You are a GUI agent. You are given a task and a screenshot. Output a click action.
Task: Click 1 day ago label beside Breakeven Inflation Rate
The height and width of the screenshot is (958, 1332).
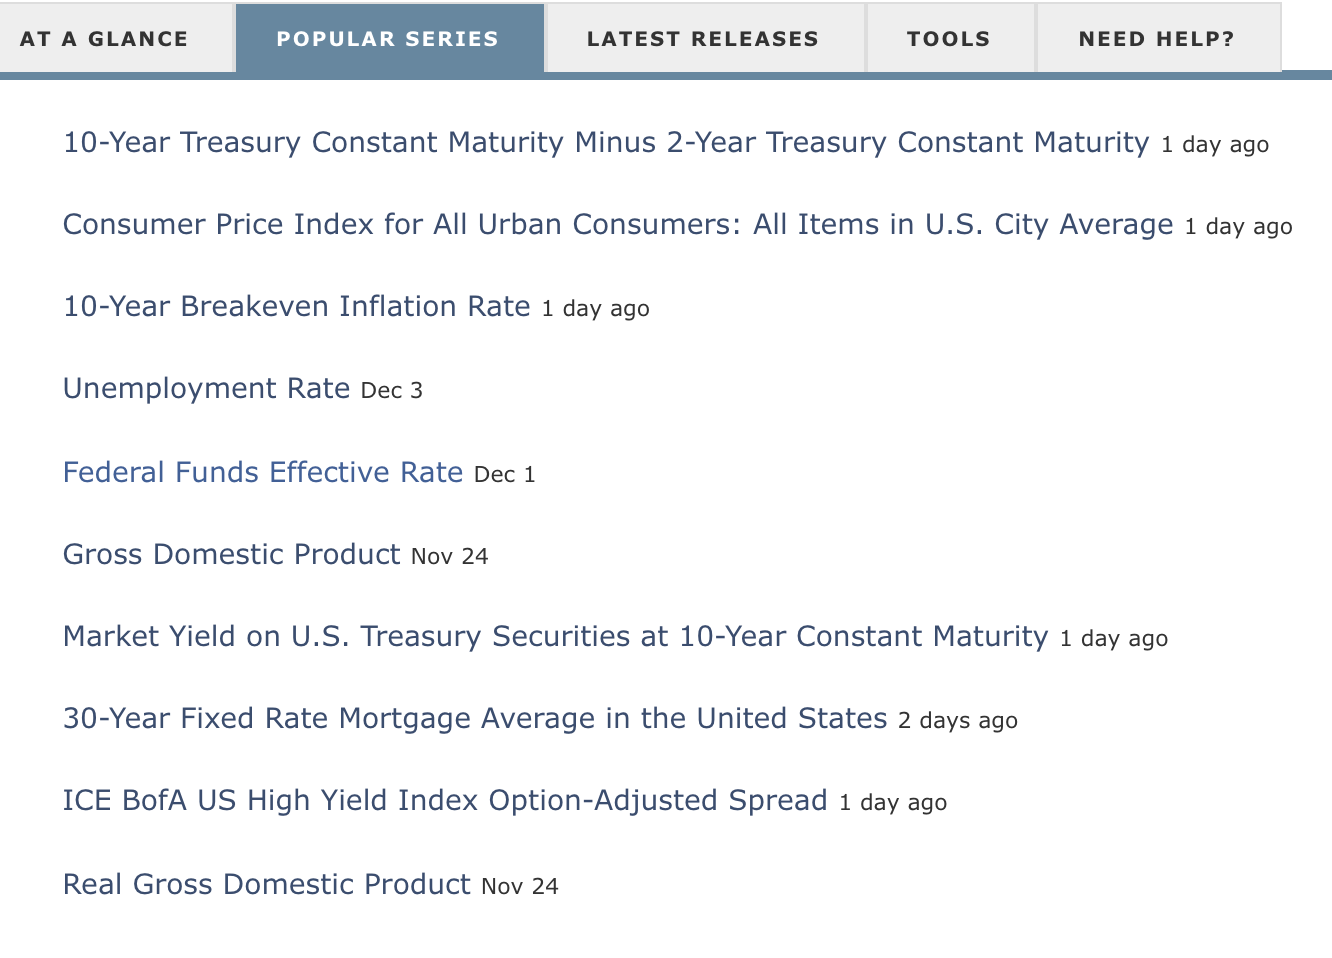596,308
